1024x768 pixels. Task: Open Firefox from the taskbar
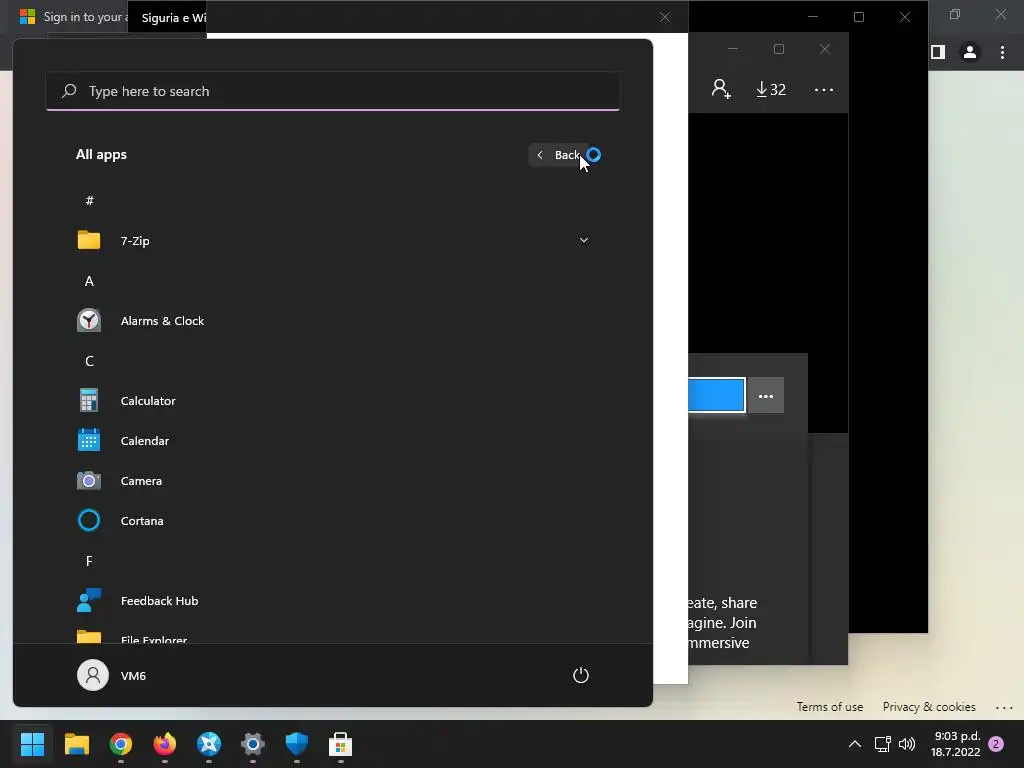(x=165, y=744)
